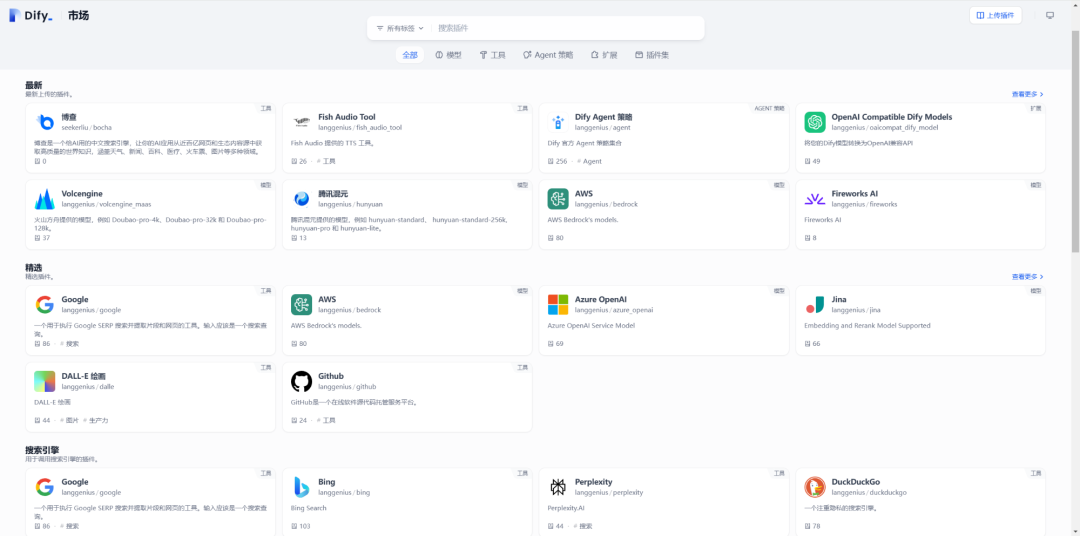The image size is (1080, 536).
Task: Click the 'seekerliu / bocha' author text
Action: [86, 127]
